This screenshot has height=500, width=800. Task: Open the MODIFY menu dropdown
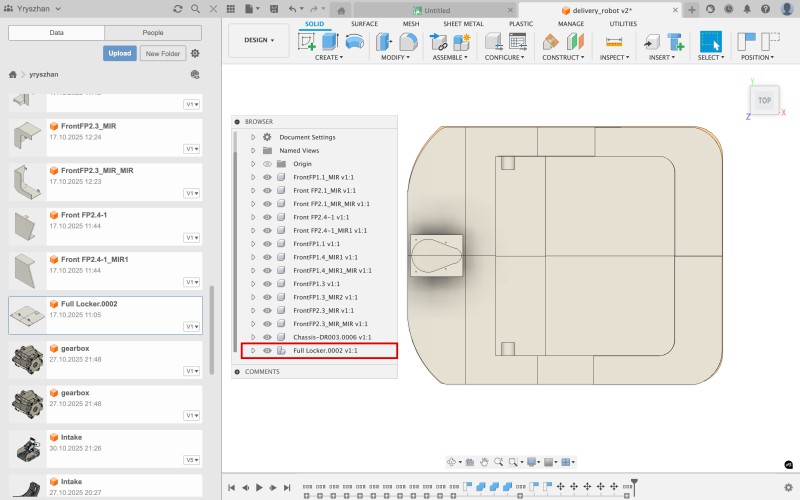395,57
